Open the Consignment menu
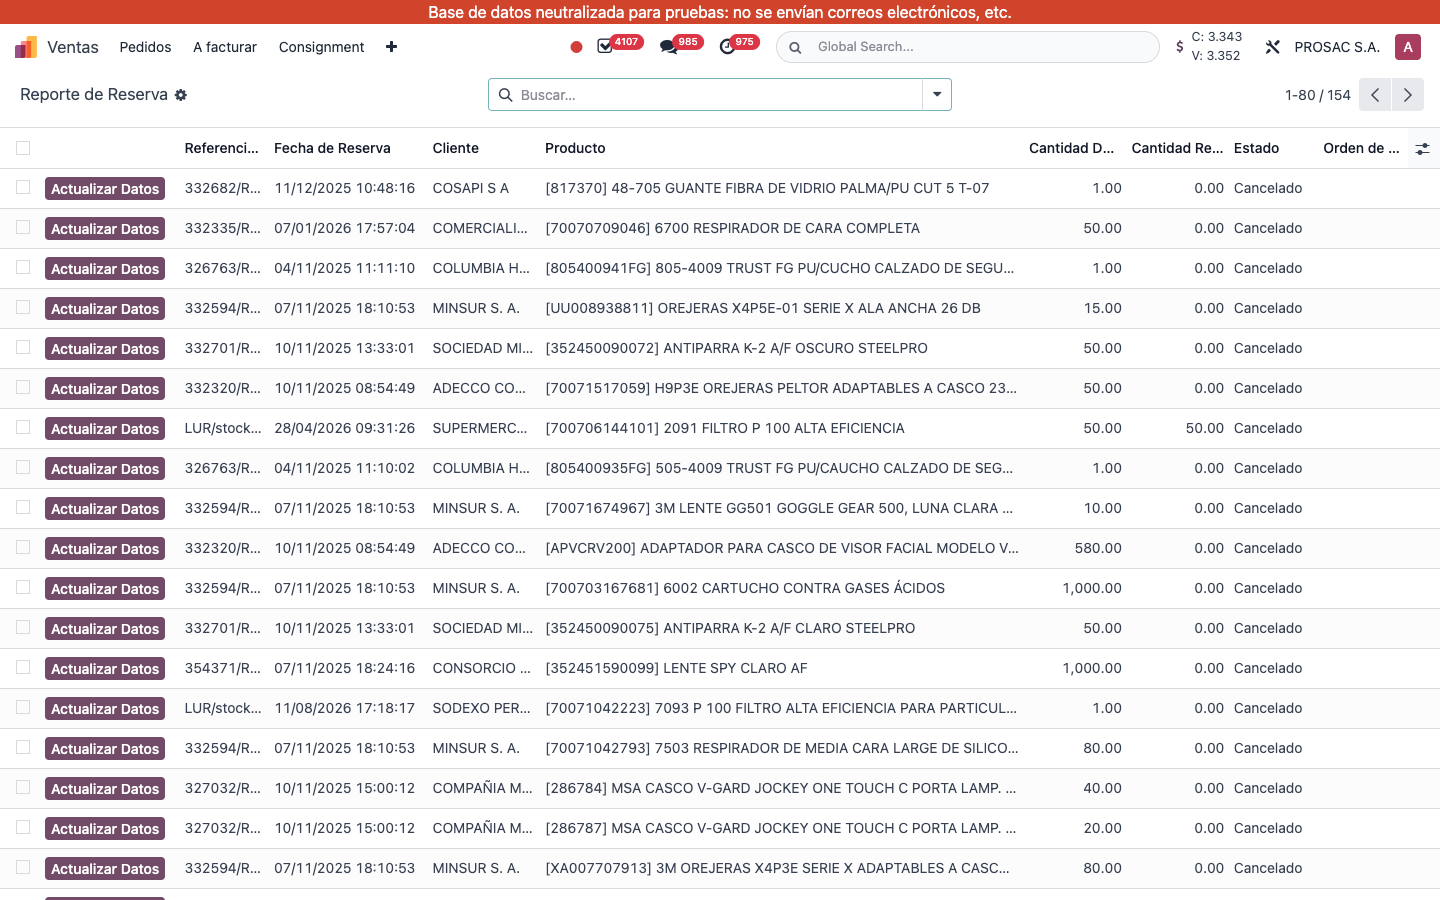 (x=321, y=47)
